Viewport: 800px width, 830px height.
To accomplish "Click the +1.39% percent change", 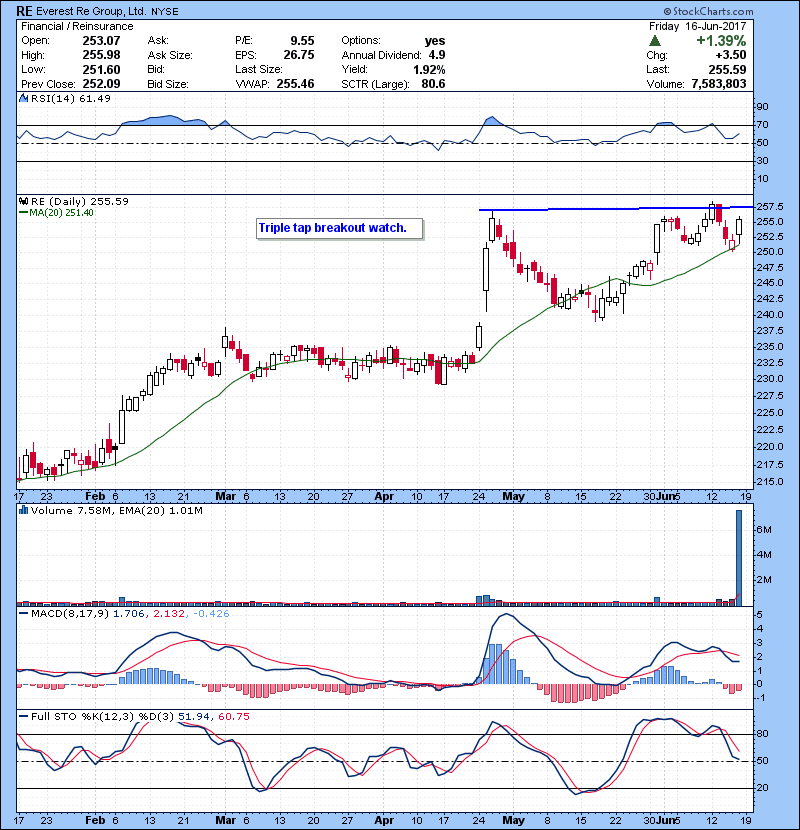I will 721,41.
